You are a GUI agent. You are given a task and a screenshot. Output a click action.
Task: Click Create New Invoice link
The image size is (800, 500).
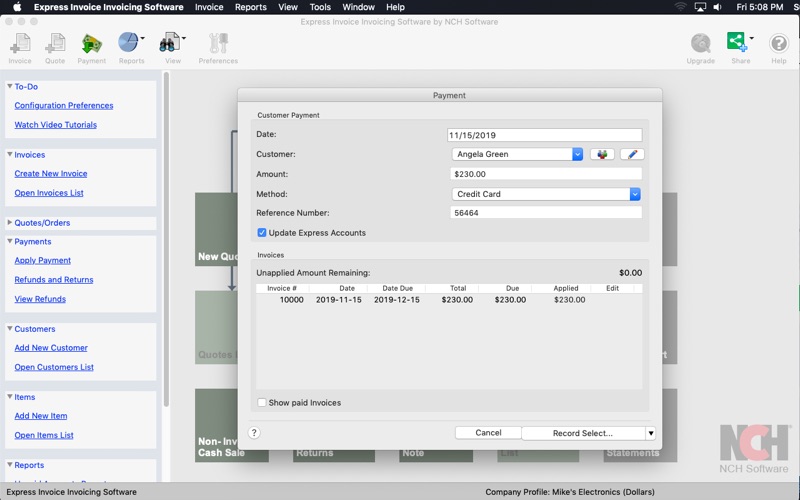point(51,173)
